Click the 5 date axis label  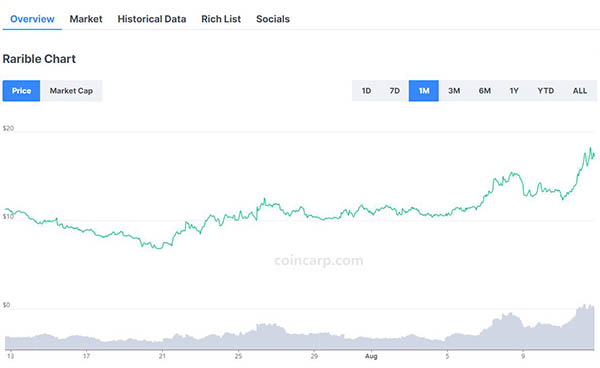[x=447, y=356]
